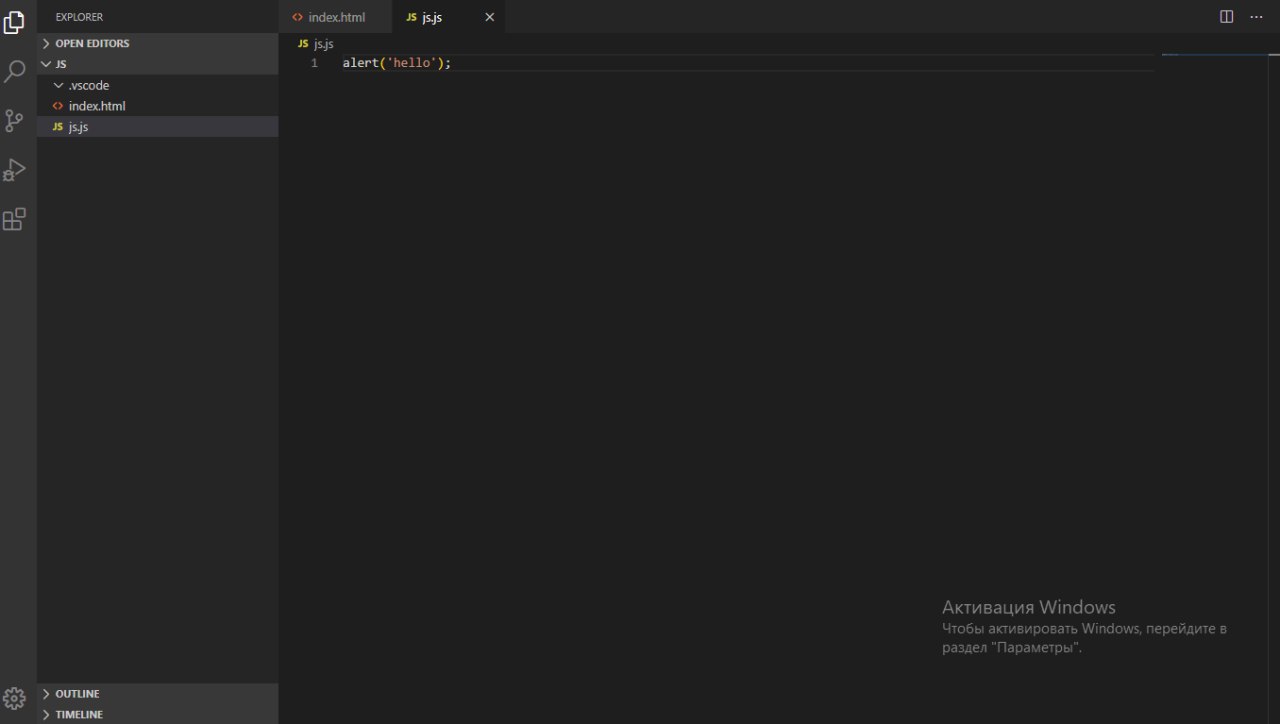Open the Run and Debug view
Viewport: 1280px width, 724px height.
tap(14, 170)
